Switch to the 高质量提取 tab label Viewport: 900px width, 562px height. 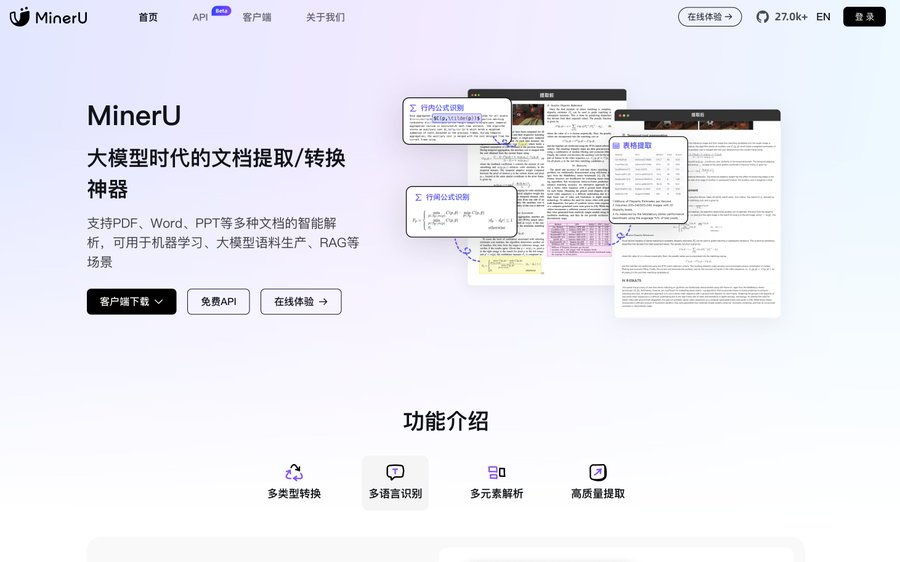[x=598, y=493]
